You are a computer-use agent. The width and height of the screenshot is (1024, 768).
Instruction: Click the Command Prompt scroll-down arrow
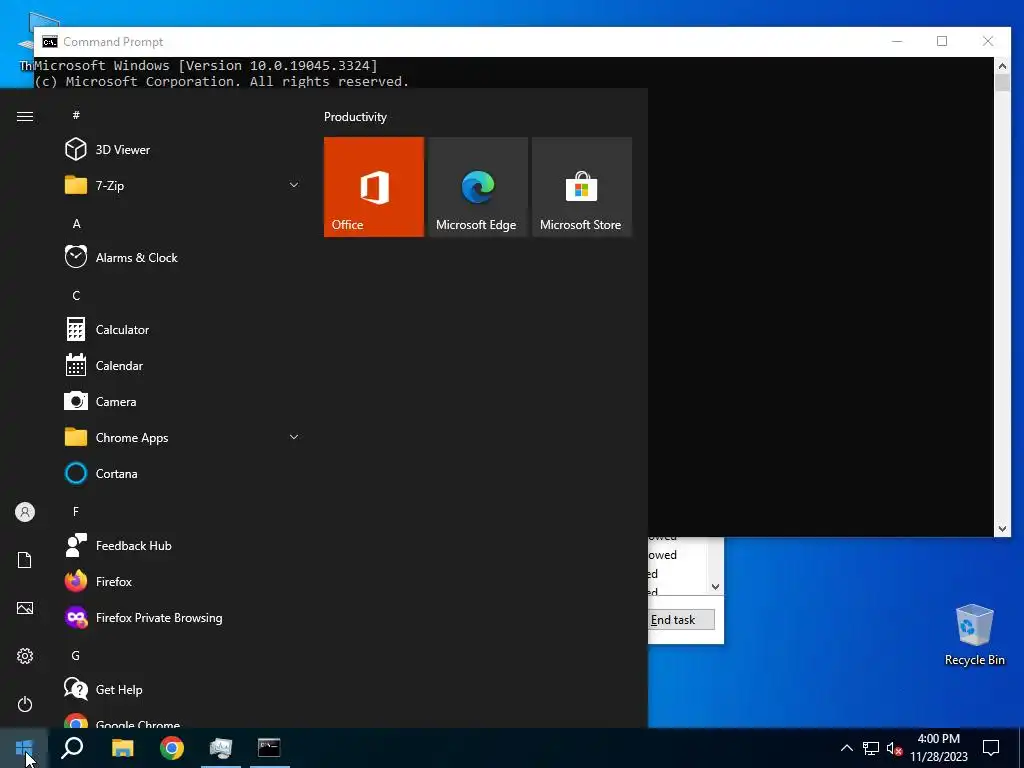tap(1002, 529)
